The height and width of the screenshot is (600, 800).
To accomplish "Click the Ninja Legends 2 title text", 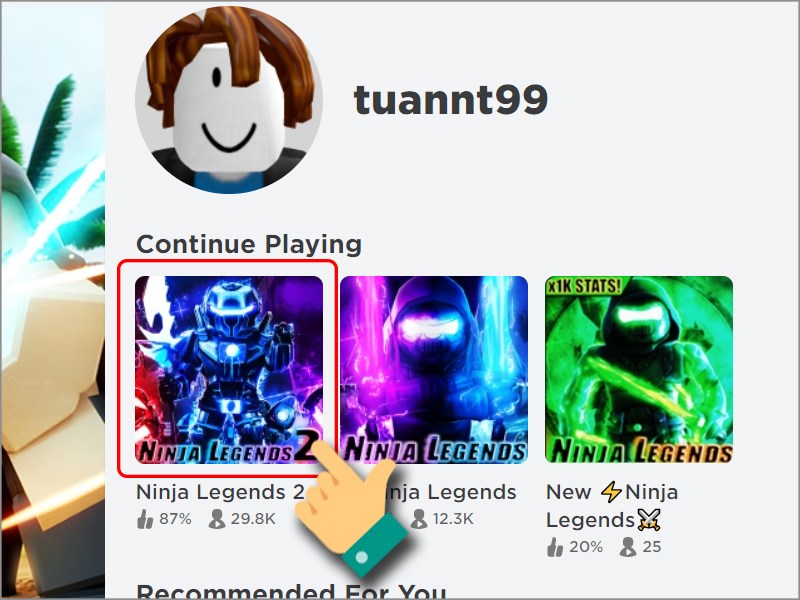I will point(220,492).
